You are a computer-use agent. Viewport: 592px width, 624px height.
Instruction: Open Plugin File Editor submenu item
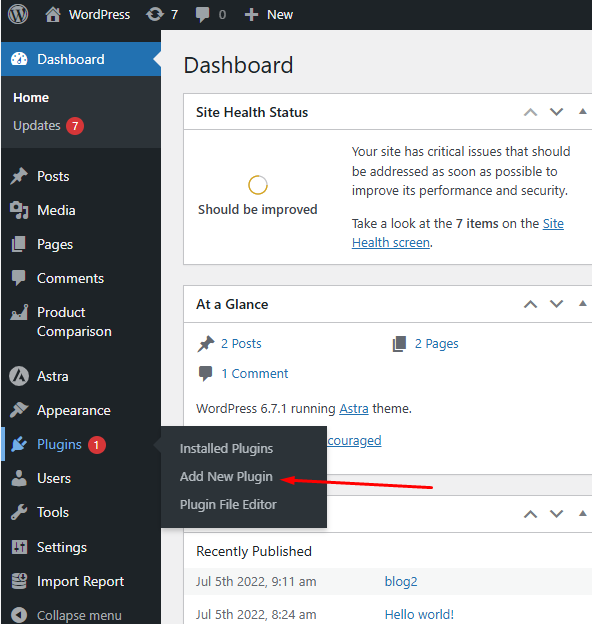[x=228, y=505]
